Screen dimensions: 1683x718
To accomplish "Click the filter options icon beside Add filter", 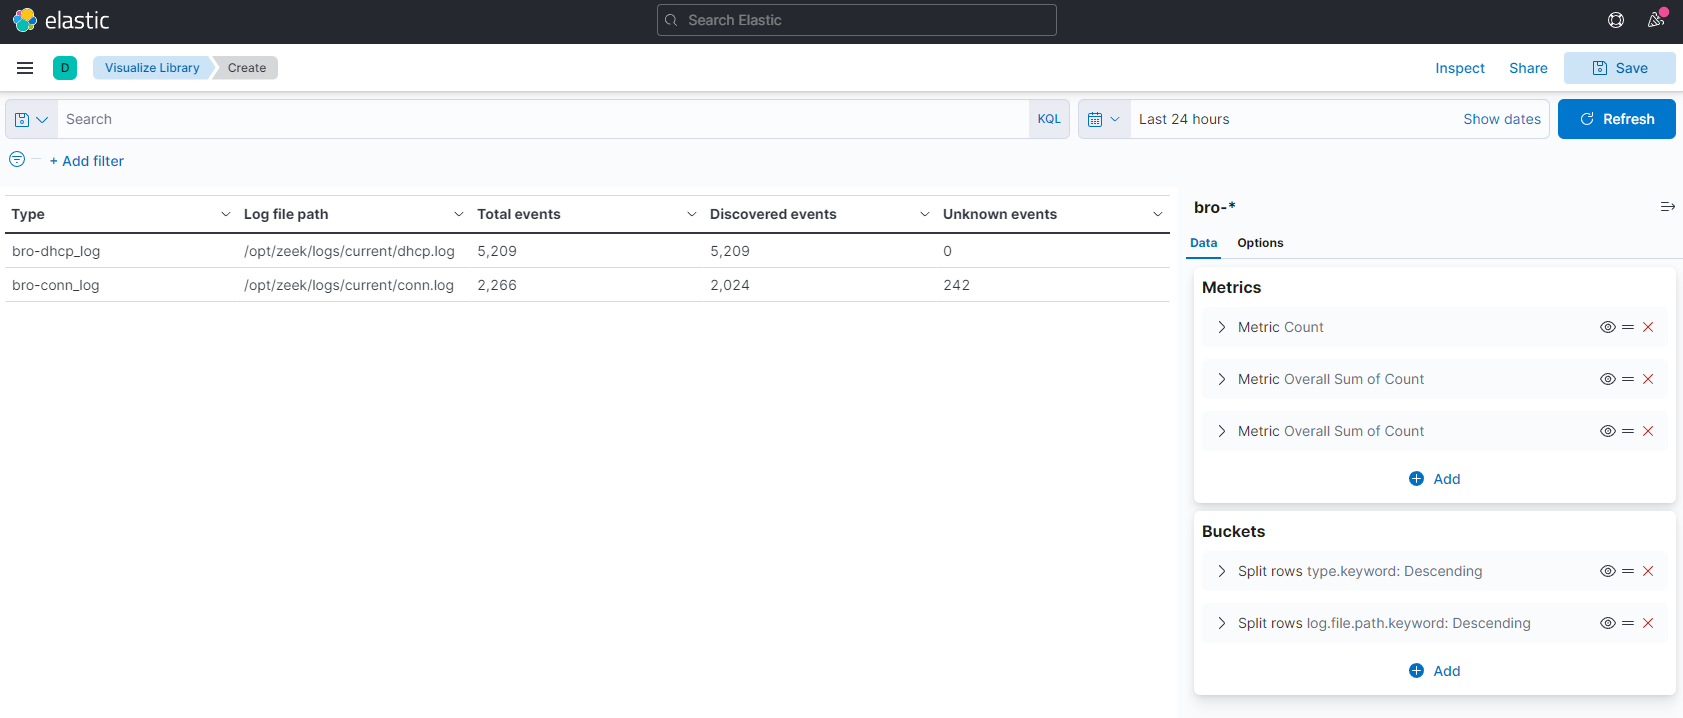I will [x=17, y=160].
